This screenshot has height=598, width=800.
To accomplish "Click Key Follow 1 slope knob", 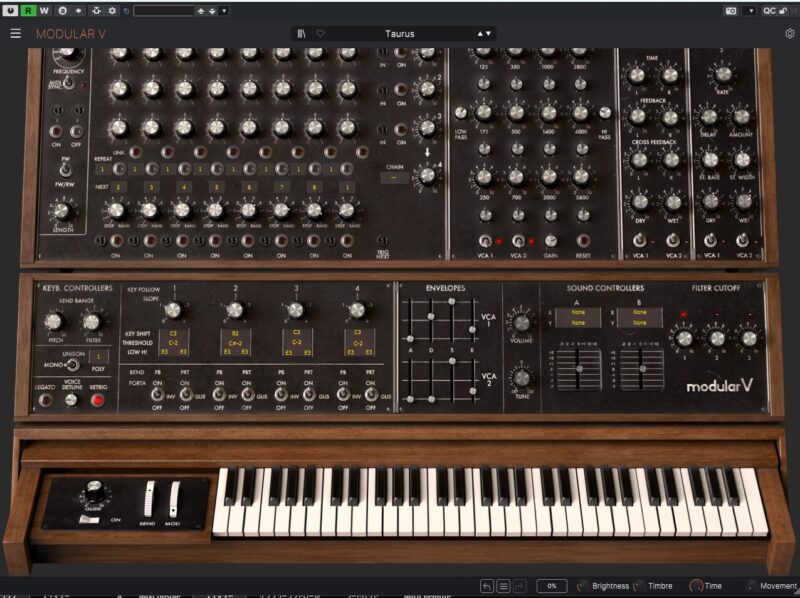I will click(x=173, y=310).
